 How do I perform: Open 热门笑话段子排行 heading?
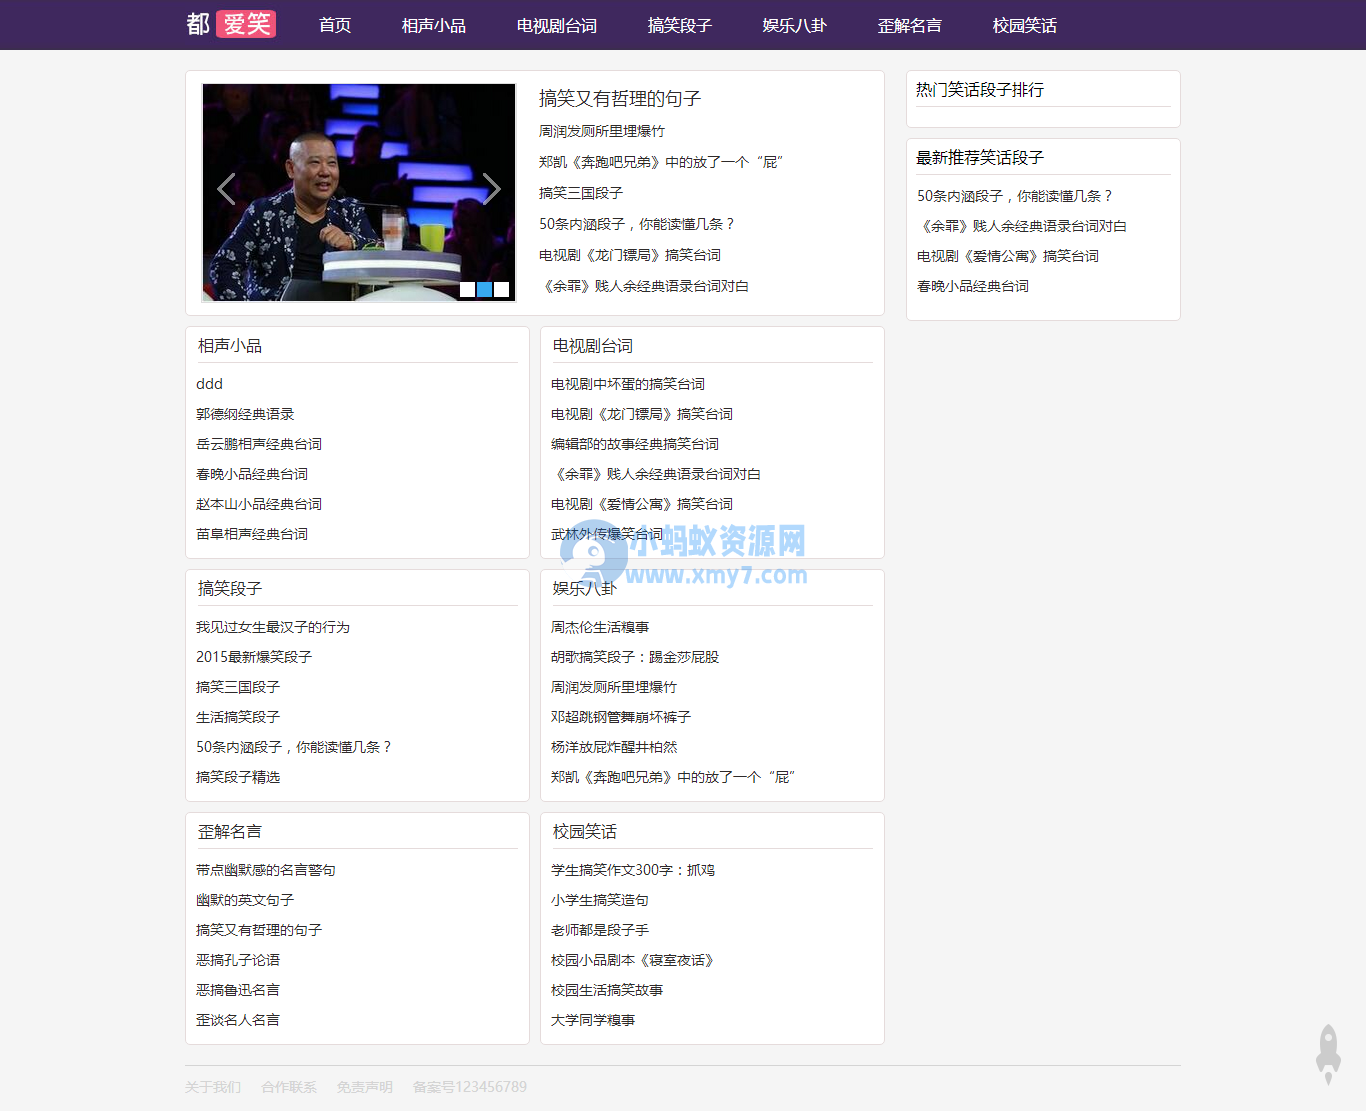click(x=980, y=90)
